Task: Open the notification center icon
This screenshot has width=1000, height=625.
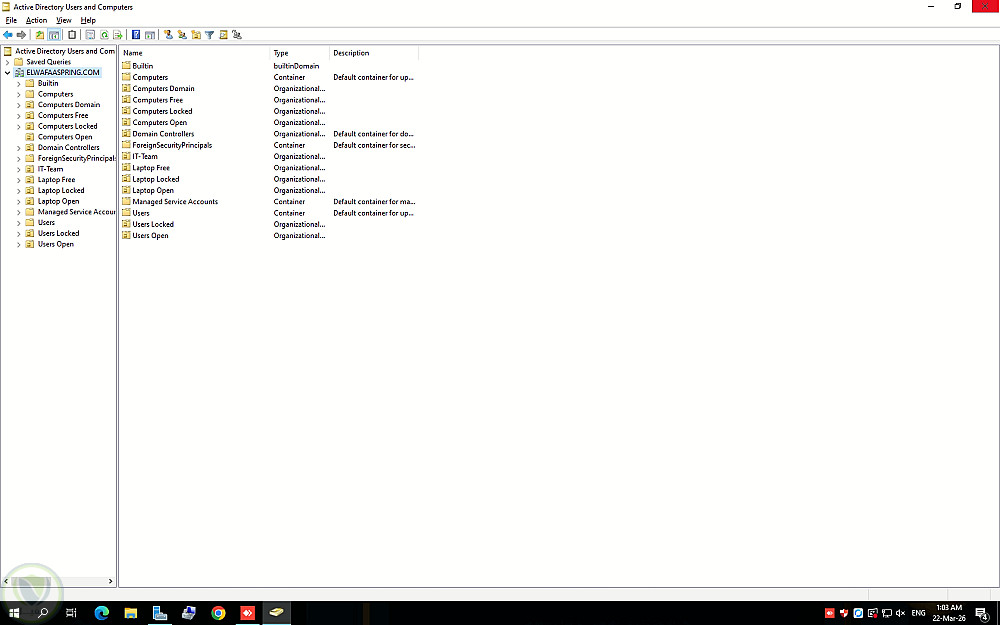Action: (x=983, y=614)
